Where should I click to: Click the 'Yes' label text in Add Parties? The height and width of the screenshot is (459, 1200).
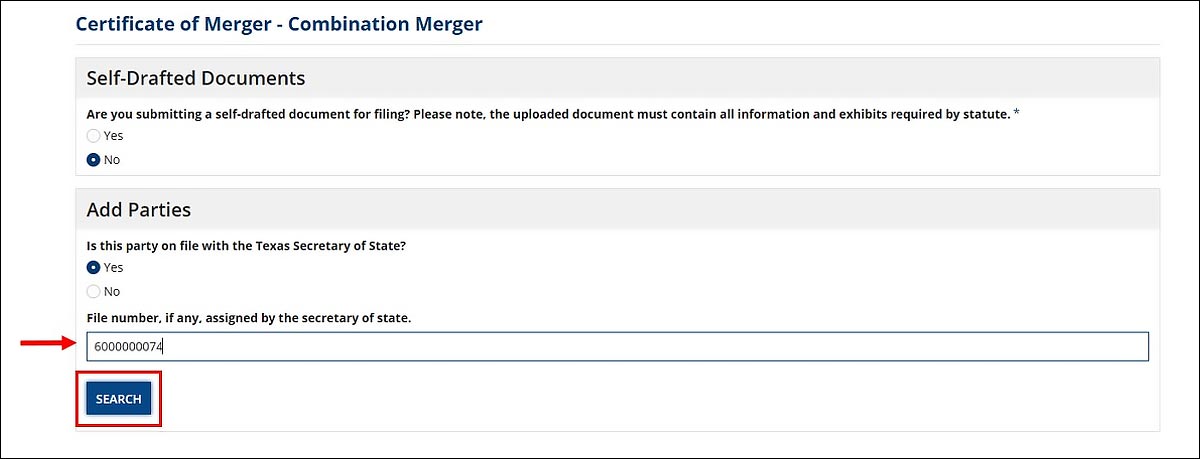tap(114, 268)
